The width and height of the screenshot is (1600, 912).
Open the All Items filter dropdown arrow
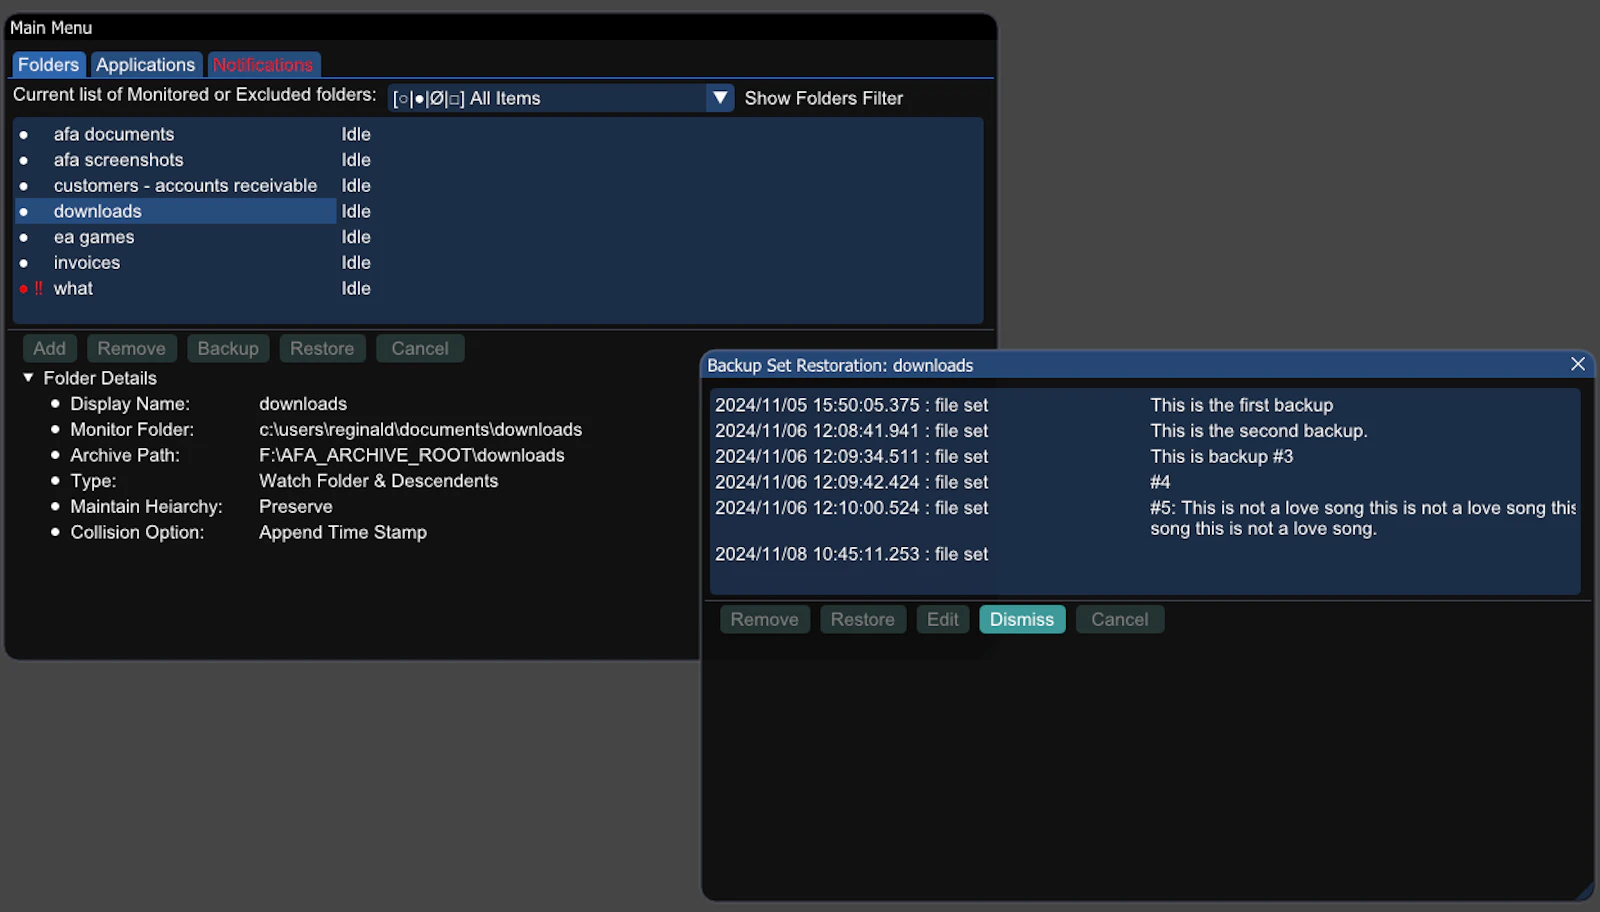click(720, 98)
